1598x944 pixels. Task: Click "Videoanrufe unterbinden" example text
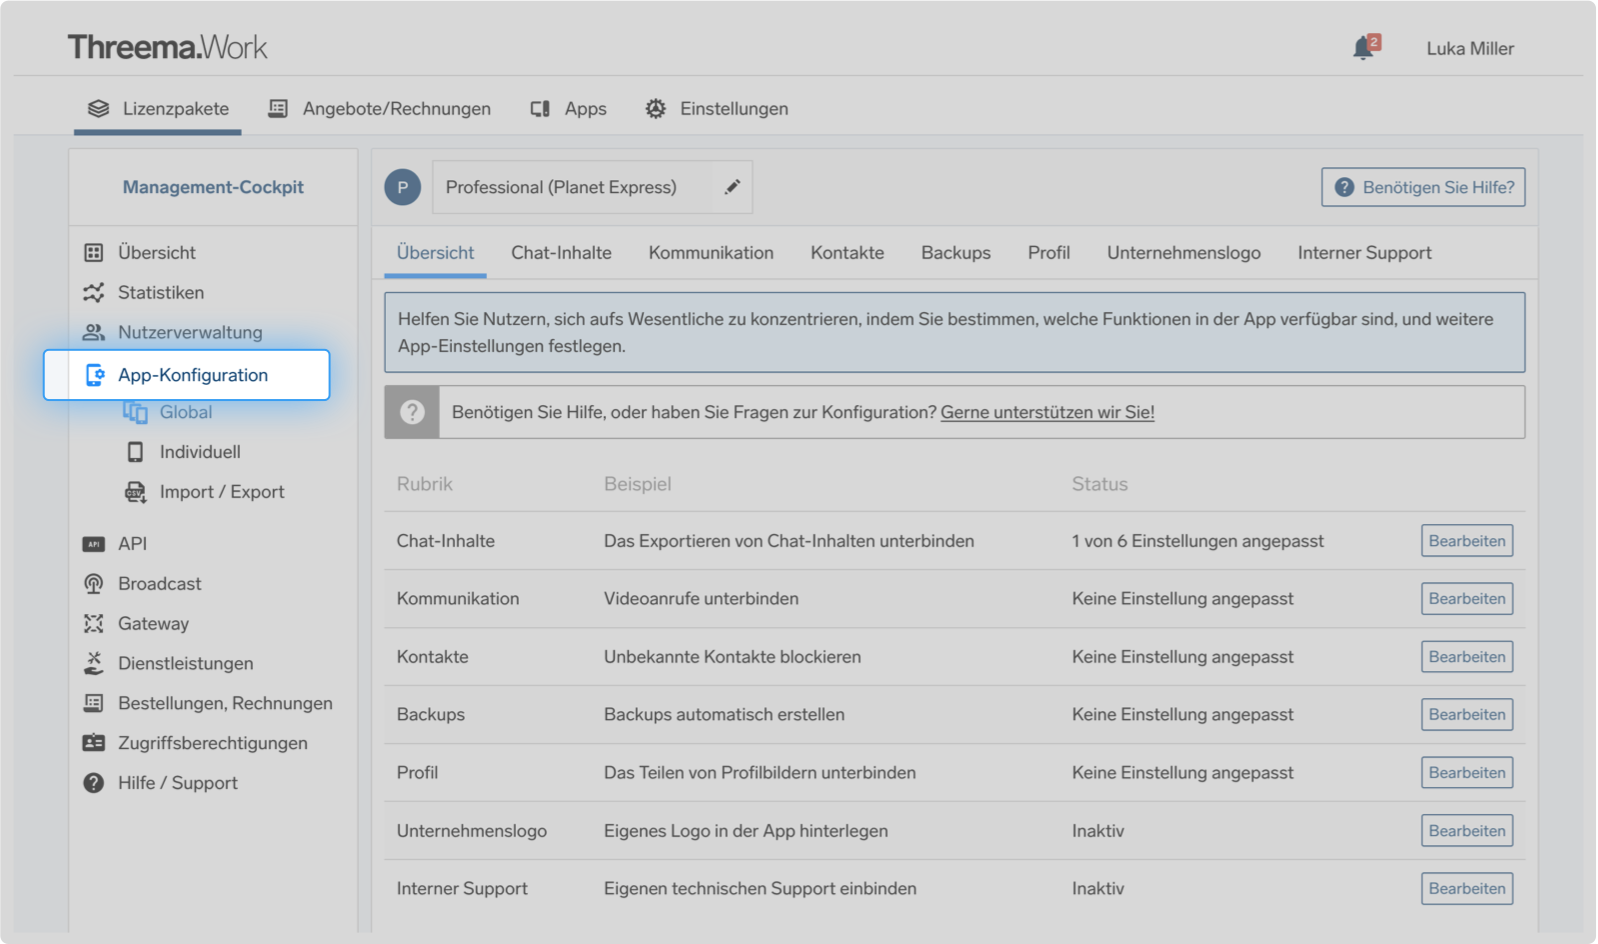(x=701, y=599)
